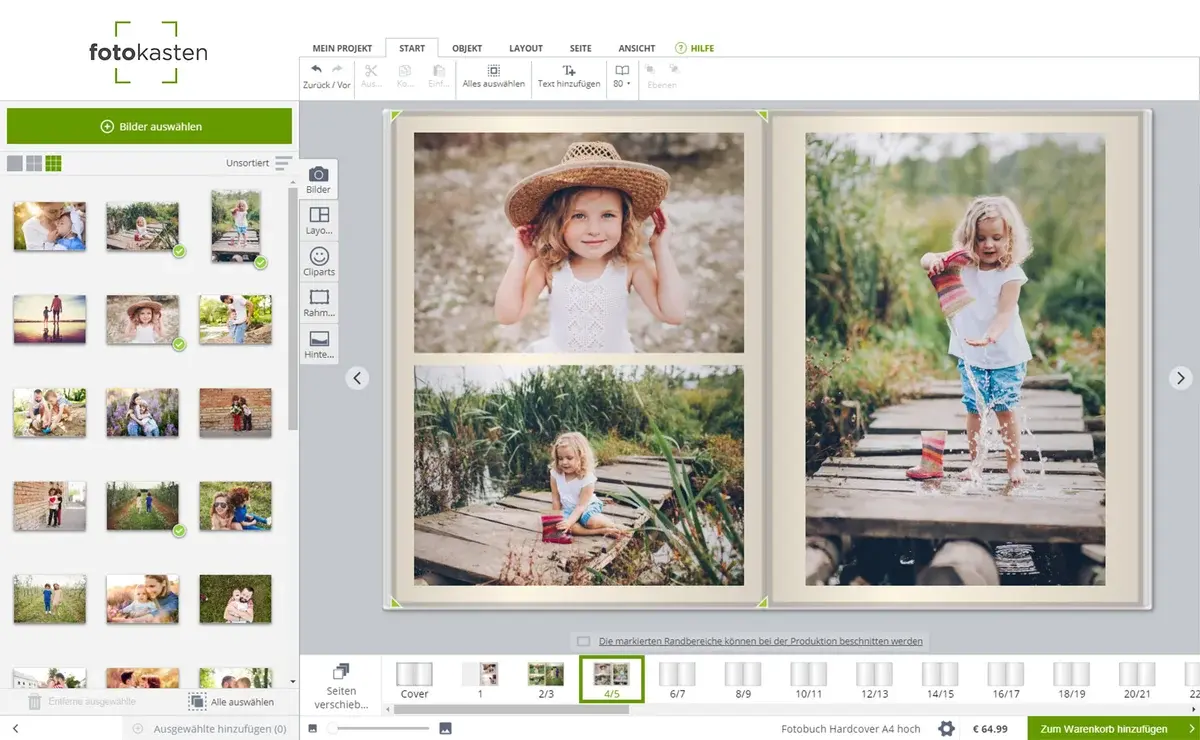Select the Cover page thumbnail
Screen dimensions: 1200x740
coord(414,680)
